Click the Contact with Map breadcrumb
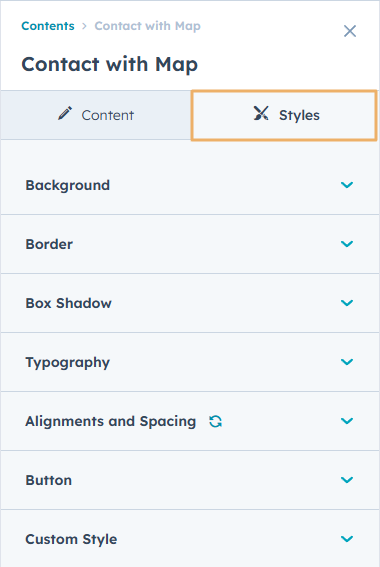Screen dimensions: 380x567 pos(148,26)
